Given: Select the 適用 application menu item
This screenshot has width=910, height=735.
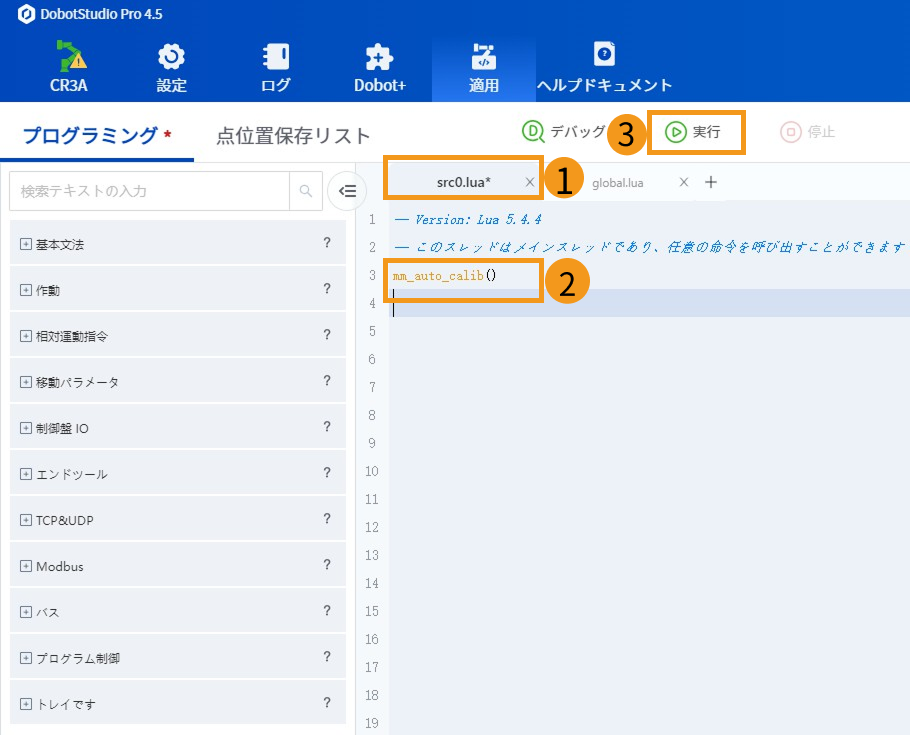Looking at the screenshot, I should click(483, 66).
